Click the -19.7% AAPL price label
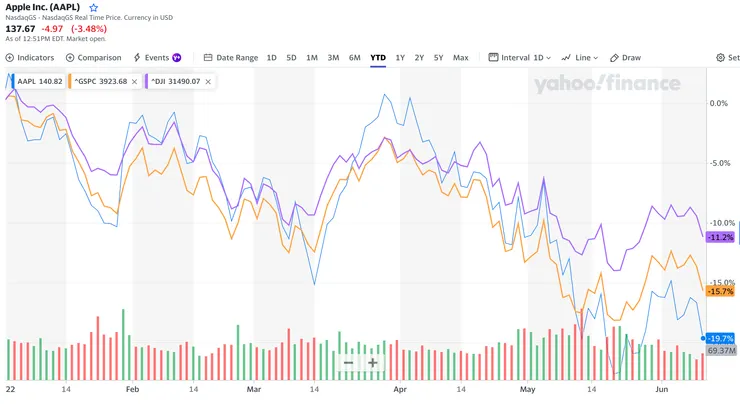Screen dimensions: 740x404 pos(720,338)
